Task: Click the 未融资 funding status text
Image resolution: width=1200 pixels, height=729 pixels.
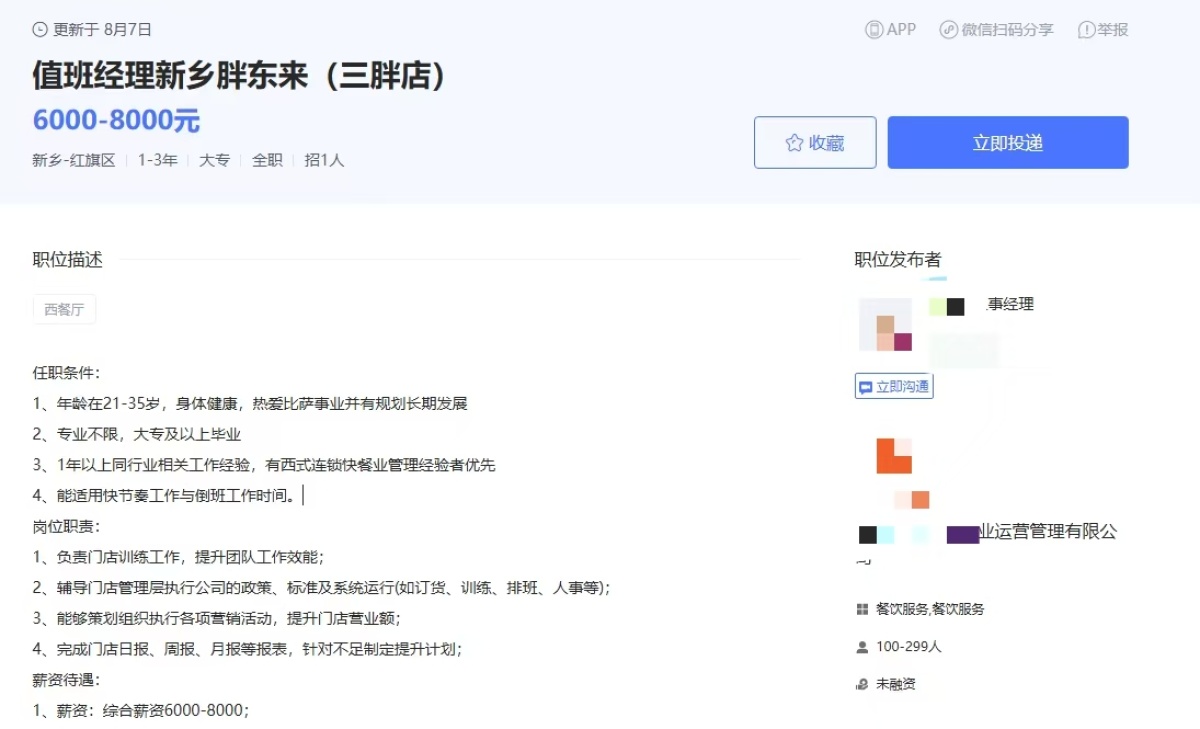Action: pos(896,685)
